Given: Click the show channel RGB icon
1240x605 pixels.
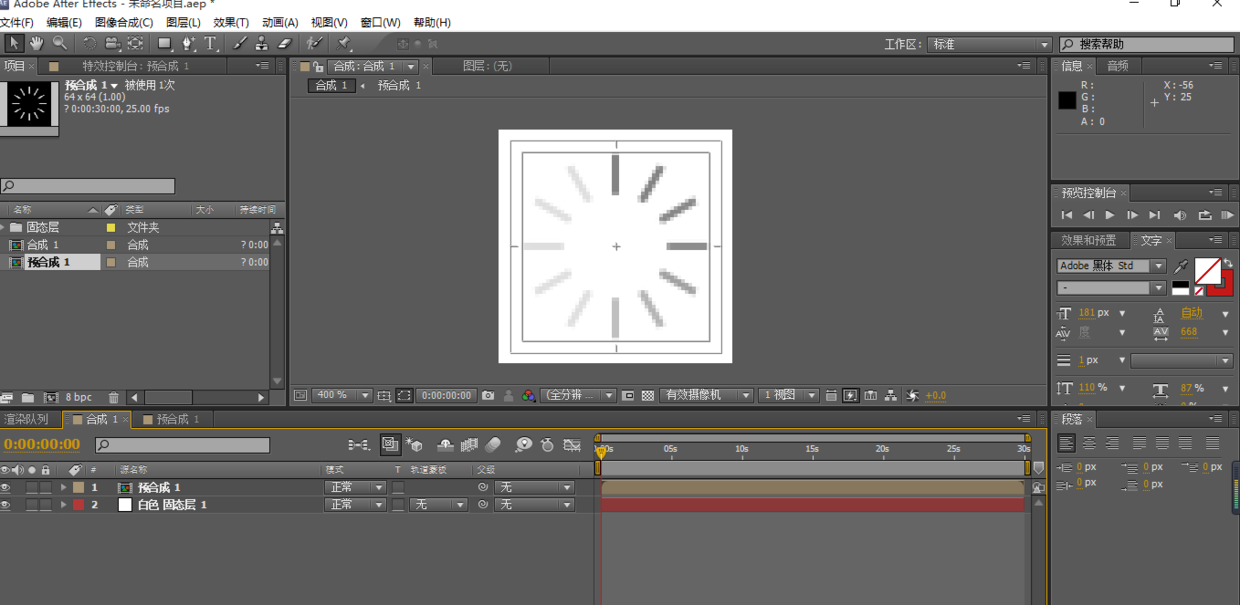Looking at the screenshot, I should (x=529, y=395).
